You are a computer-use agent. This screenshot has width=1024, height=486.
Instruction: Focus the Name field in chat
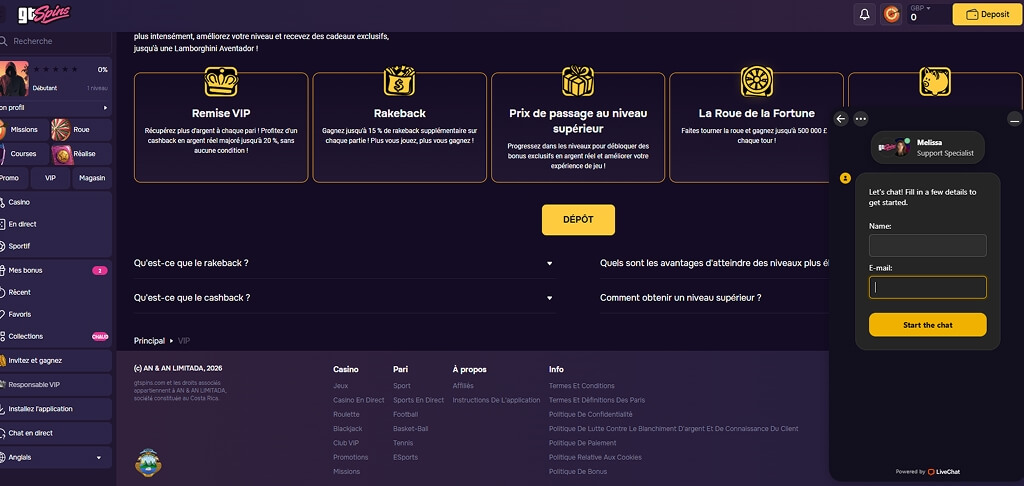pyautogui.click(x=927, y=246)
